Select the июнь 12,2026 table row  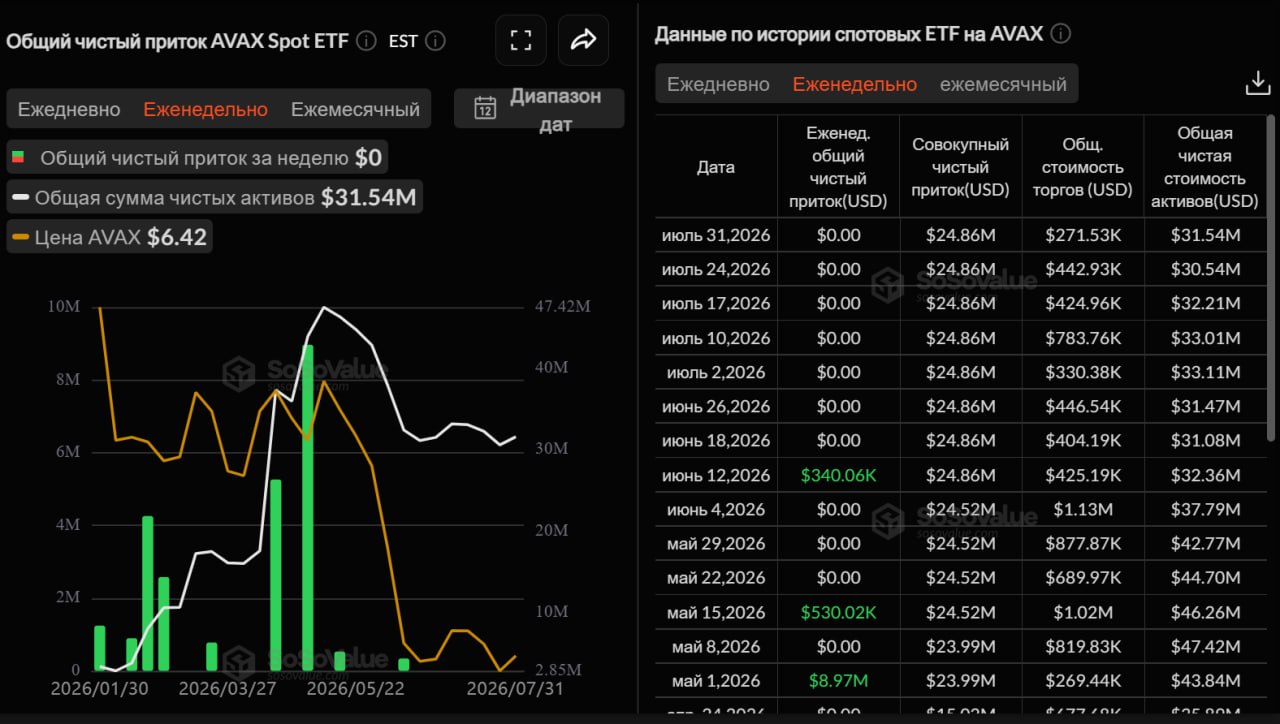tap(961, 475)
